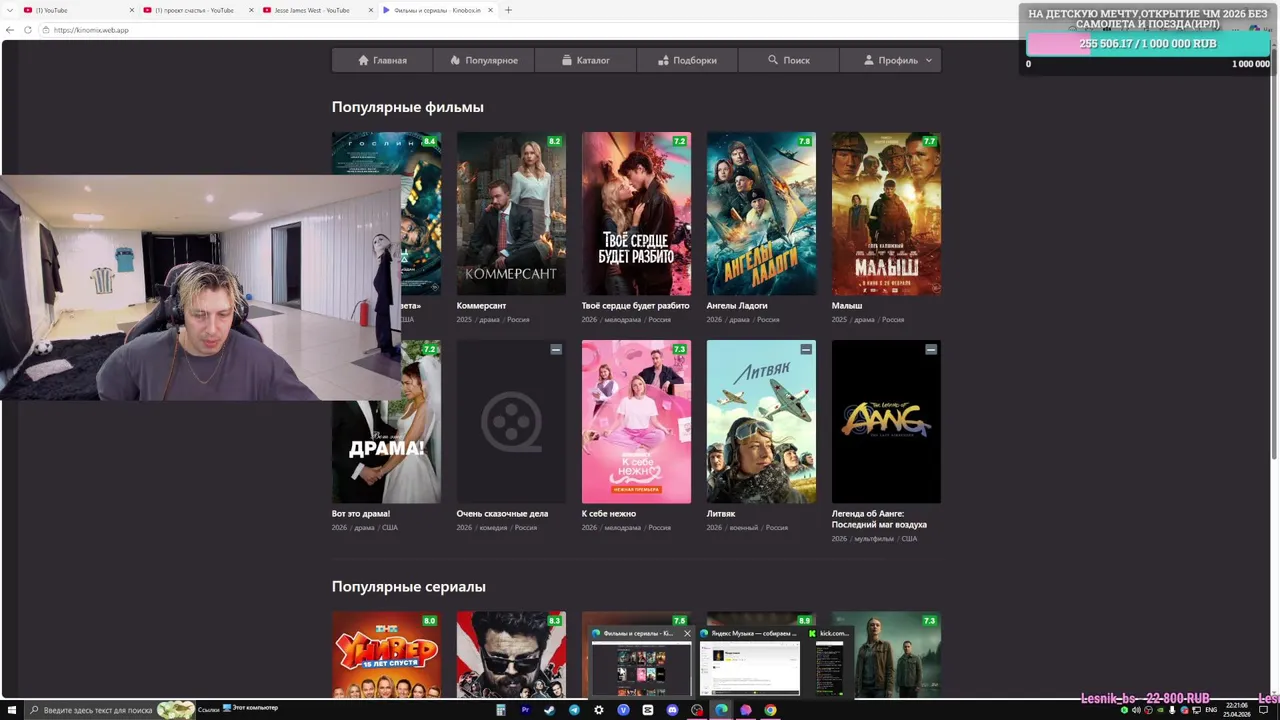Open the Коммерсант movie poster
The width and height of the screenshot is (1280, 720).
tap(511, 214)
